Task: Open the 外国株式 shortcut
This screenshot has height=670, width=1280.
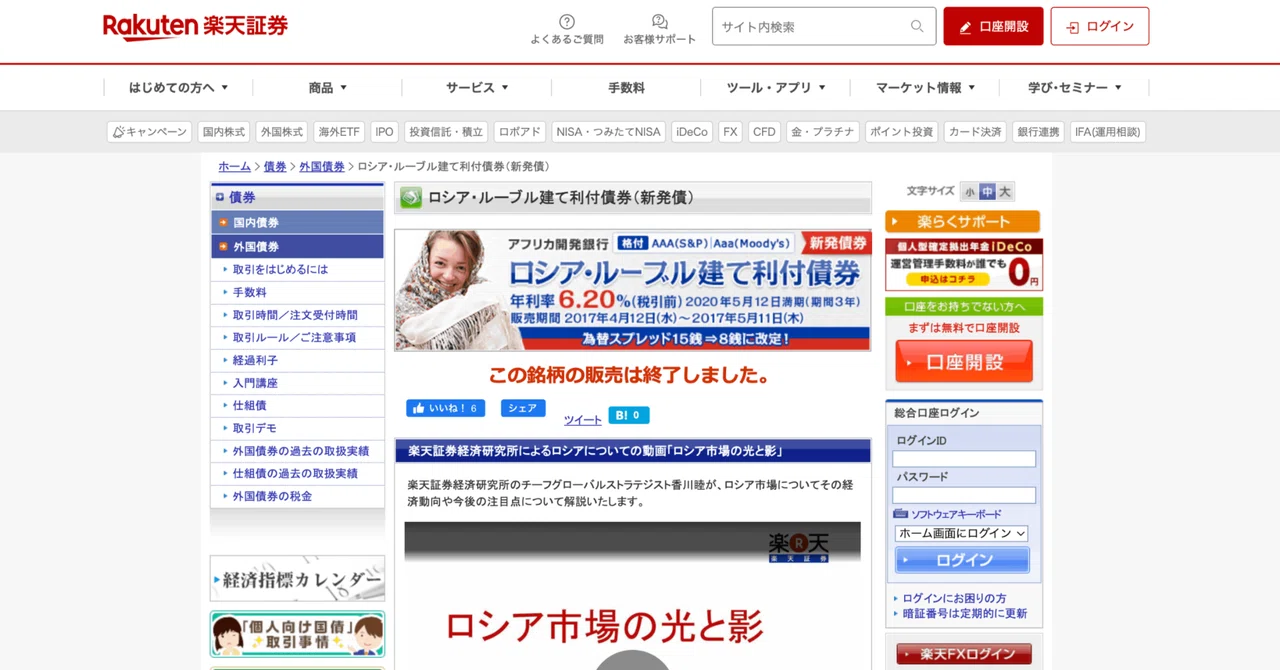Action: point(281,132)
